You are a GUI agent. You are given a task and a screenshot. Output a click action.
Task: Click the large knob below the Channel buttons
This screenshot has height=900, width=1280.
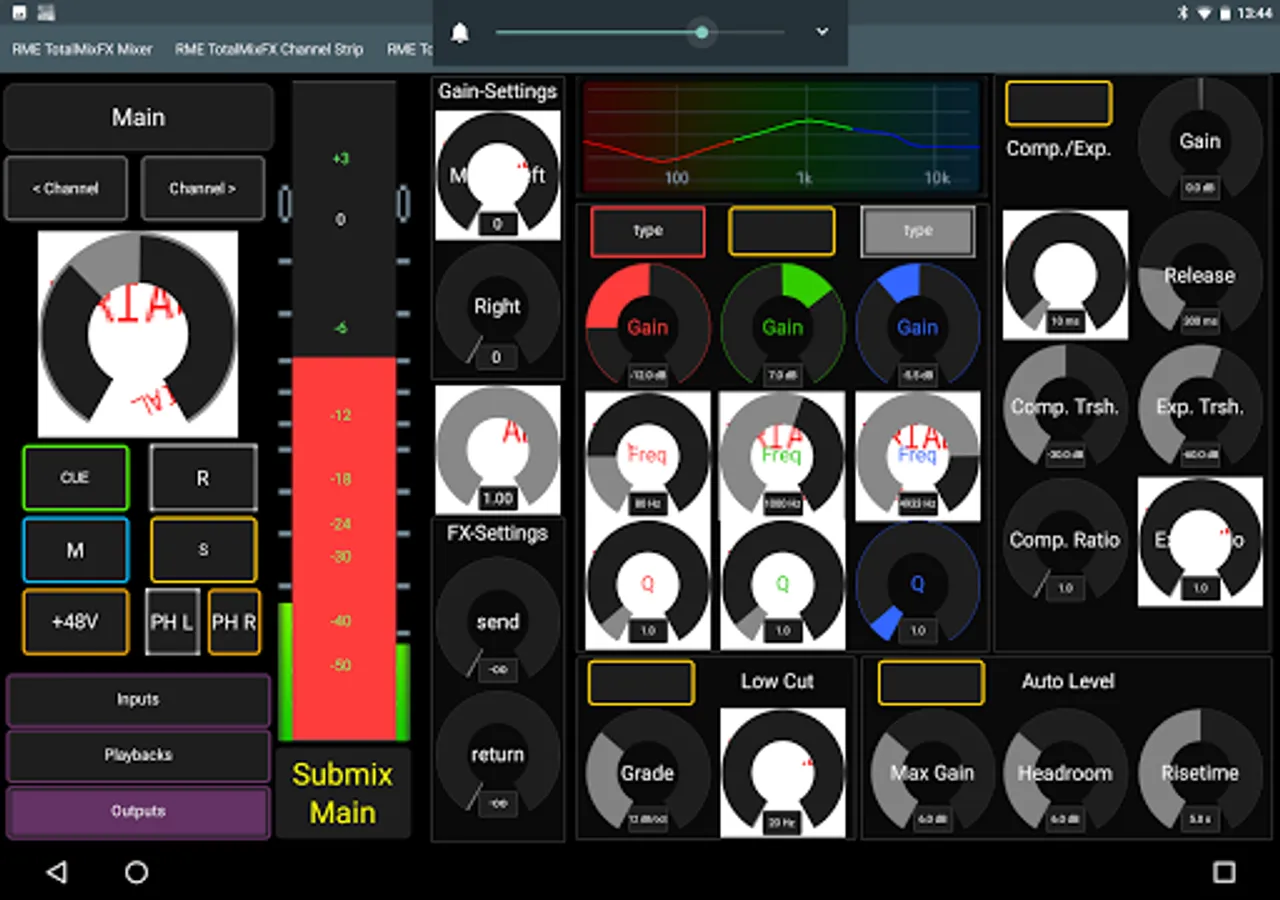coord(138,335)
